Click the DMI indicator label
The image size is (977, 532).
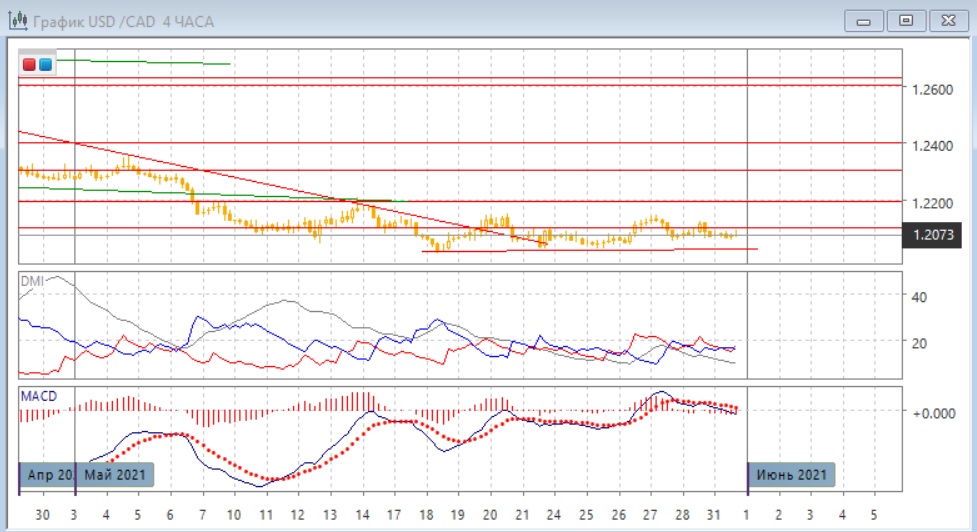point(32,281)
